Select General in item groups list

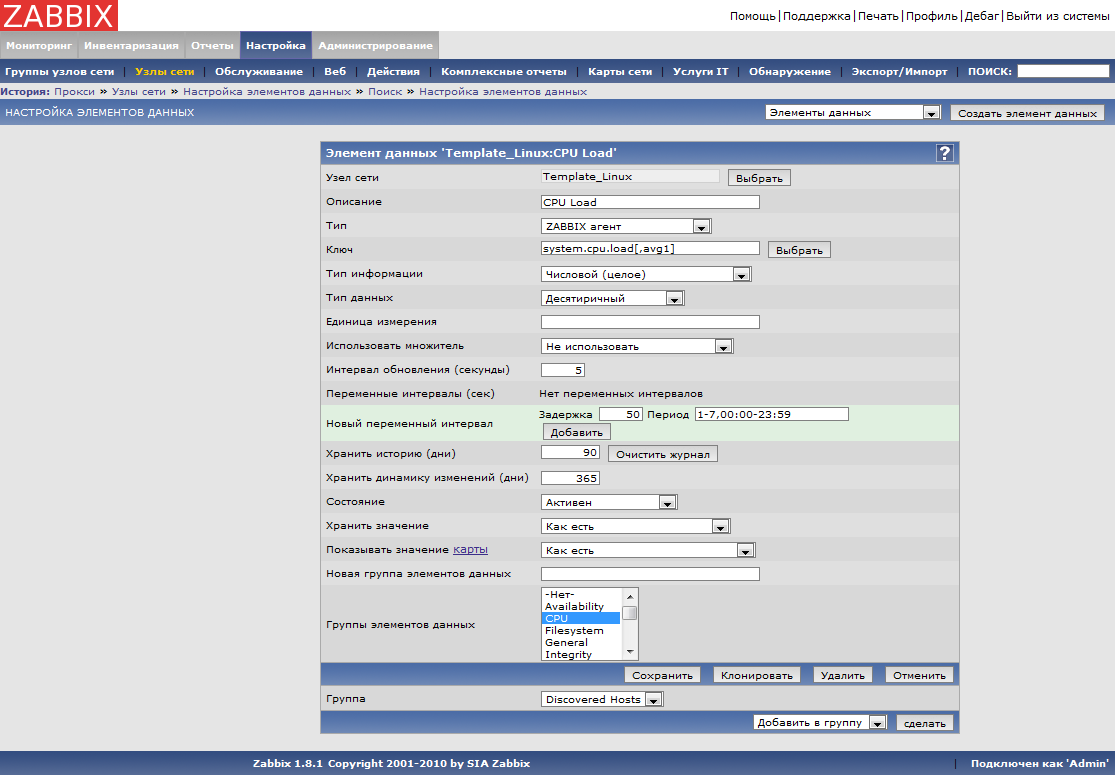pos(581,643)
